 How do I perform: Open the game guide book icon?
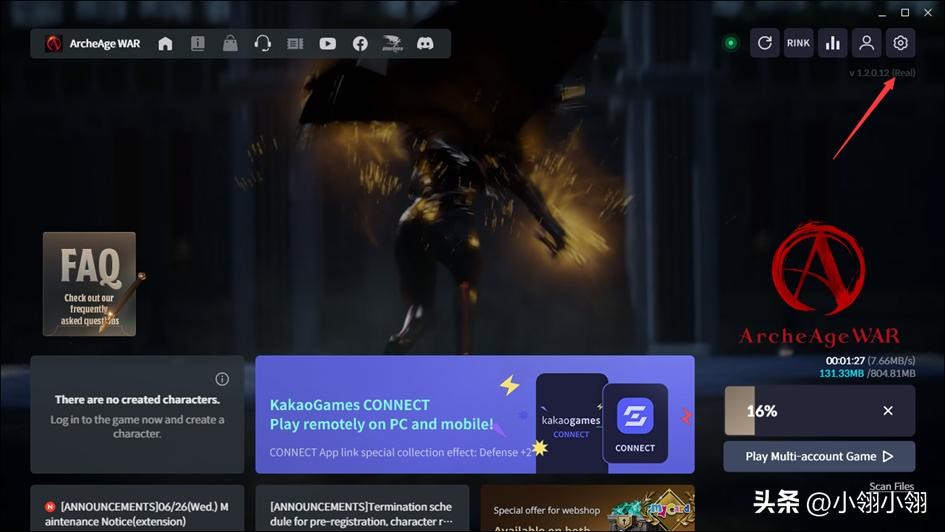(x=198, y=44)
